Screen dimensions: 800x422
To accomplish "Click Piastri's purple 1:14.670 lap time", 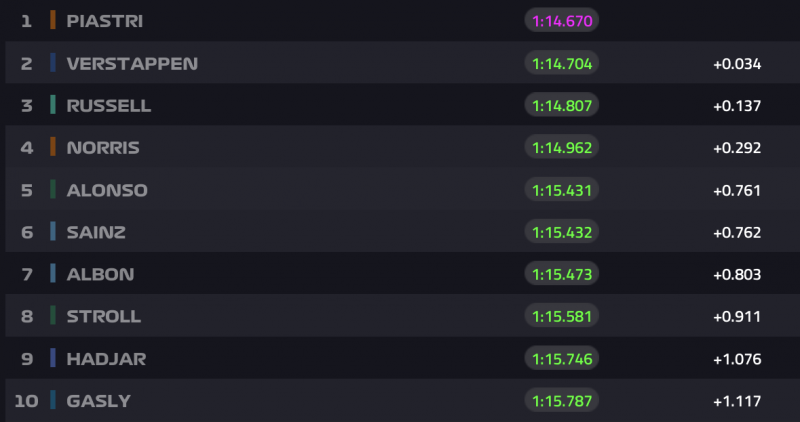I will pyautogui.click(x=561, y=20).
